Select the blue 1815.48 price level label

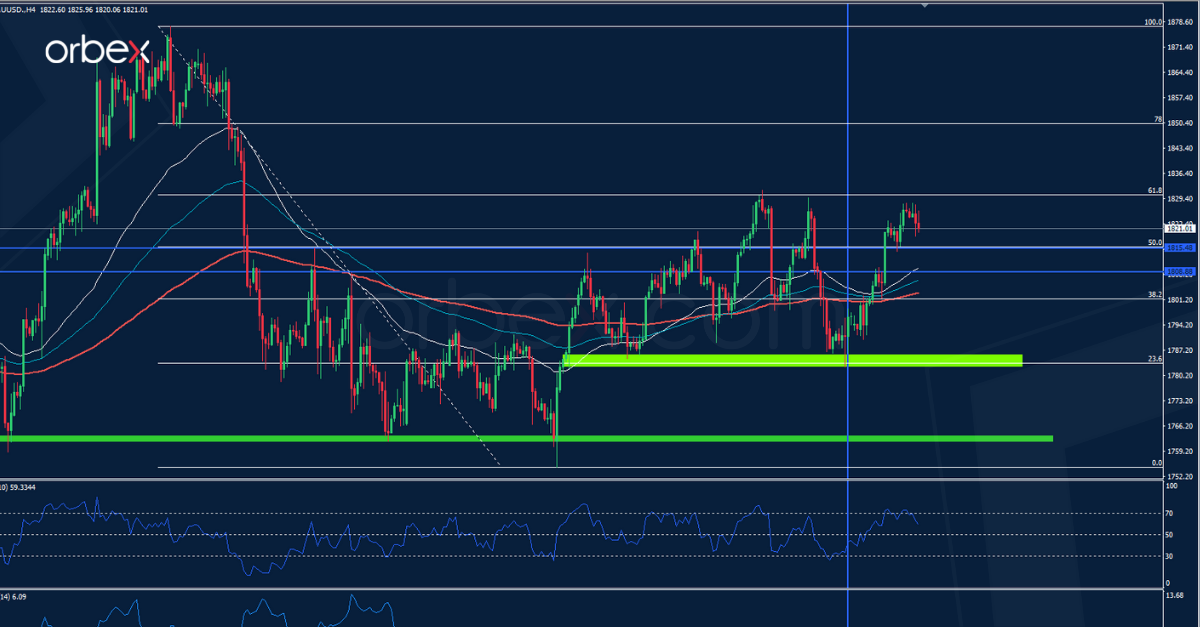[x=1180, y=247]
